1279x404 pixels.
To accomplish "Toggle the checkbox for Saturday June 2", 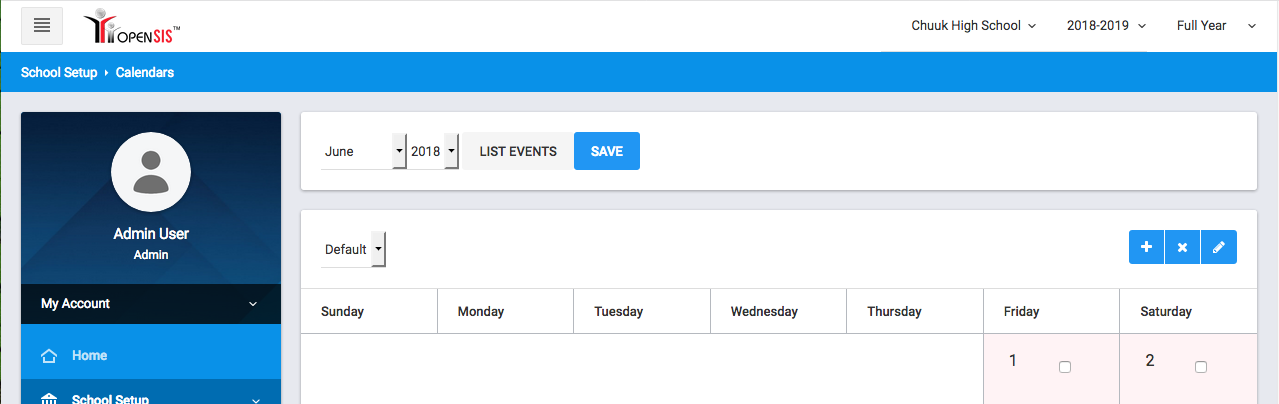I will 1201,367.
